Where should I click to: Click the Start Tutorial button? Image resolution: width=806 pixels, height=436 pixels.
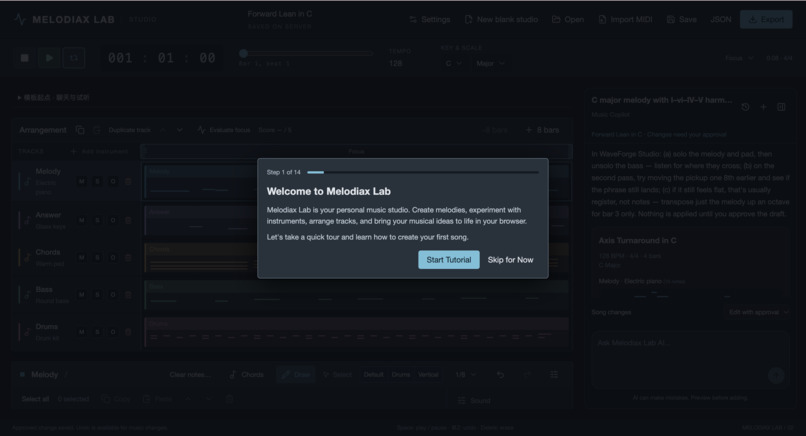click(x=448, y=260)
